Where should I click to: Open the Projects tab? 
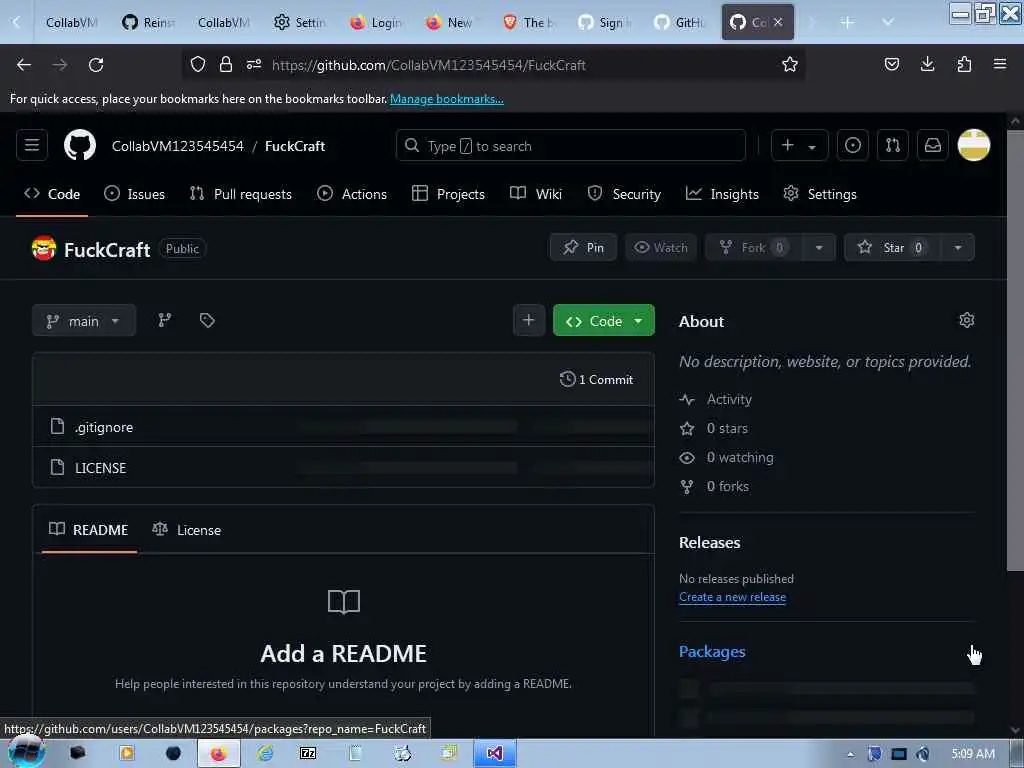pyautogui.click(x=449, y=194)
